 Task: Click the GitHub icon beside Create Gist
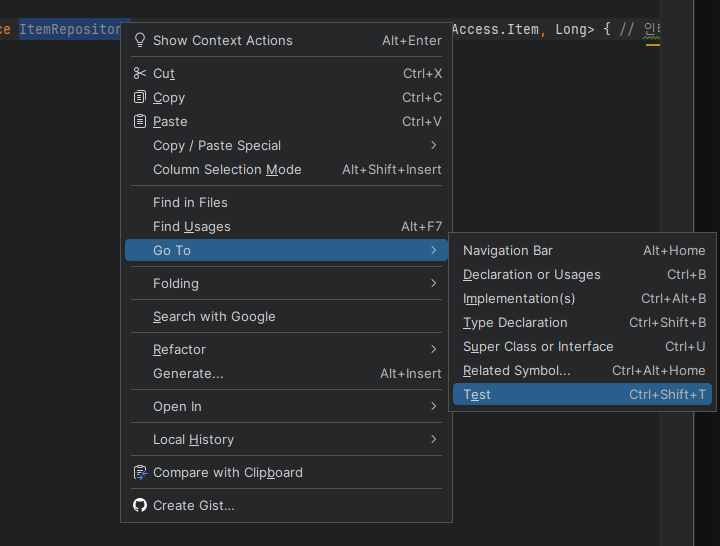coord(140,505)
